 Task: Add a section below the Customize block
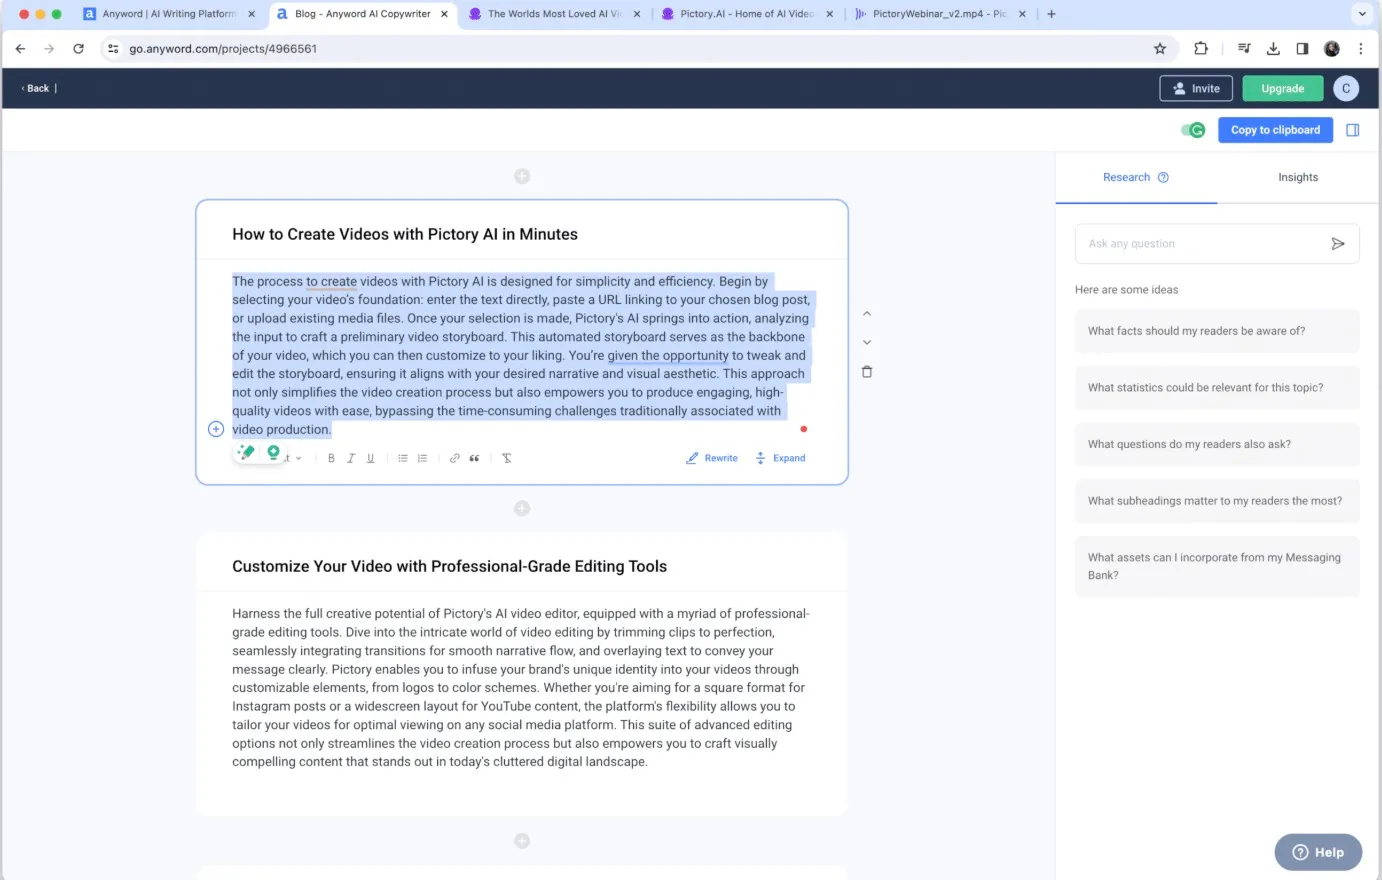(x=522, y=841)
